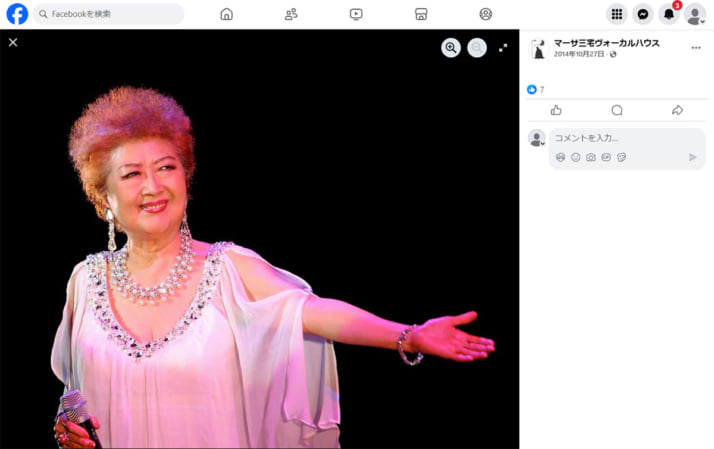The width and height of the screenshot is (714, 449).
Task: Open the 2014年10月27日 post date link
Action: (579, 54)
